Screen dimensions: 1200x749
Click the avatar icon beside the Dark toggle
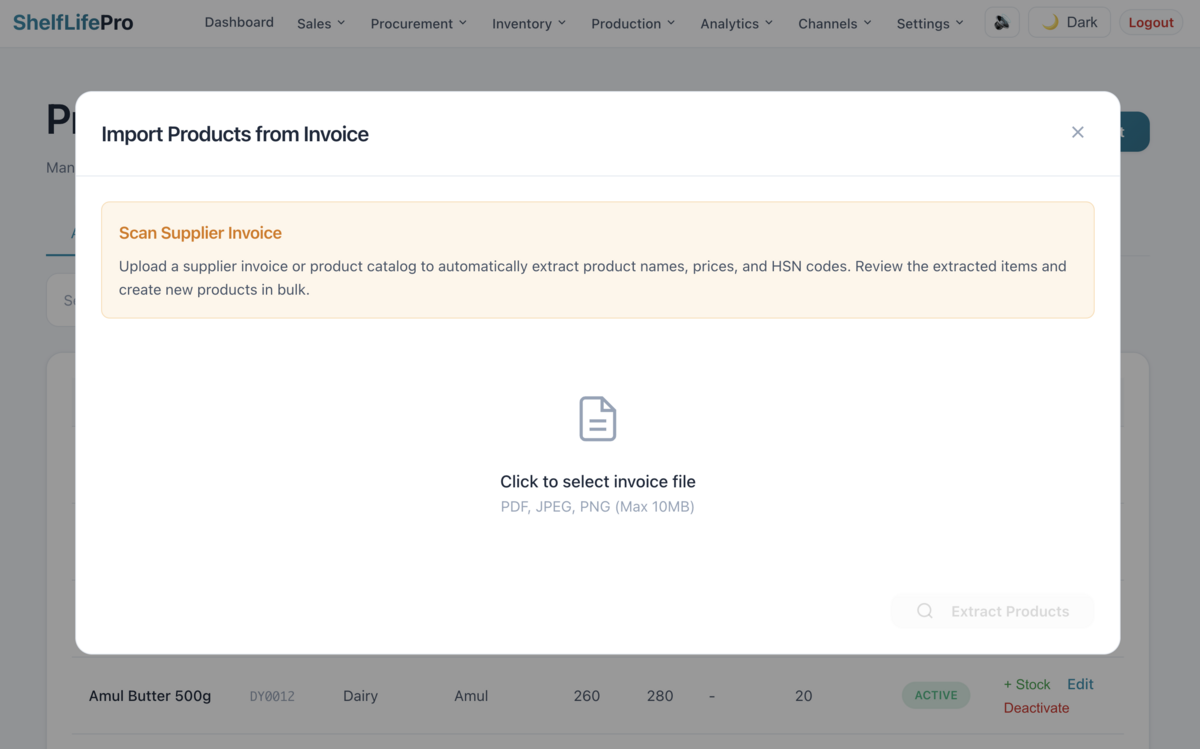pyautogui.click(x=1001, y=21)
